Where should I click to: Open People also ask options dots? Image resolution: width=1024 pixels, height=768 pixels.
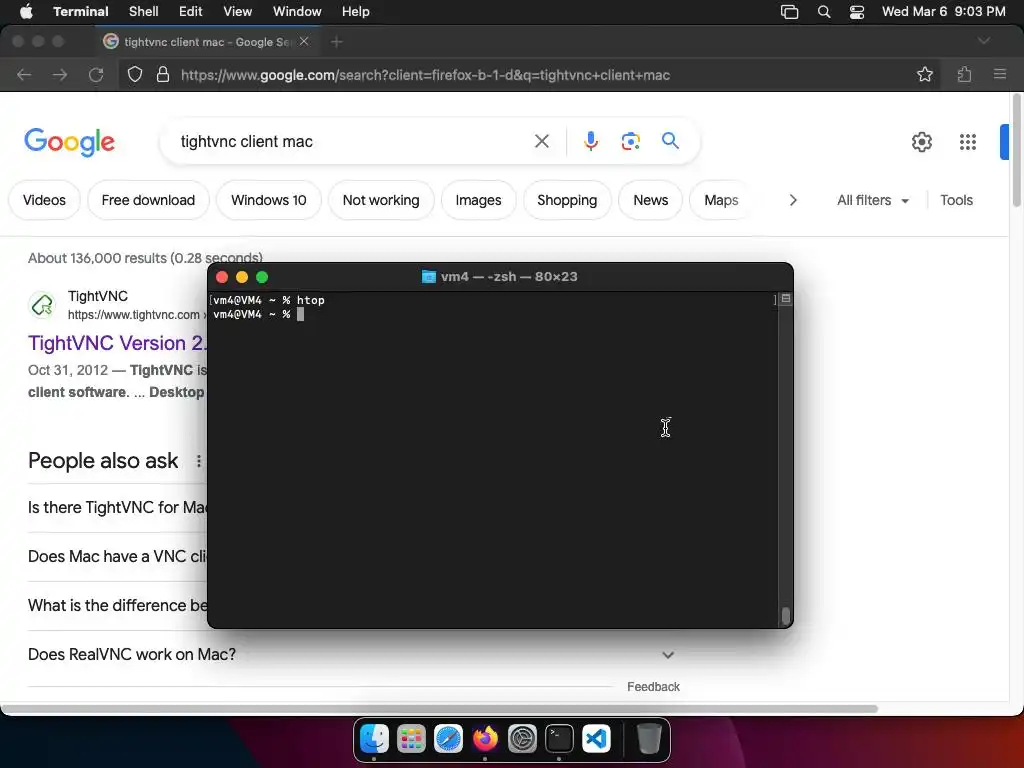coord(199,461)
